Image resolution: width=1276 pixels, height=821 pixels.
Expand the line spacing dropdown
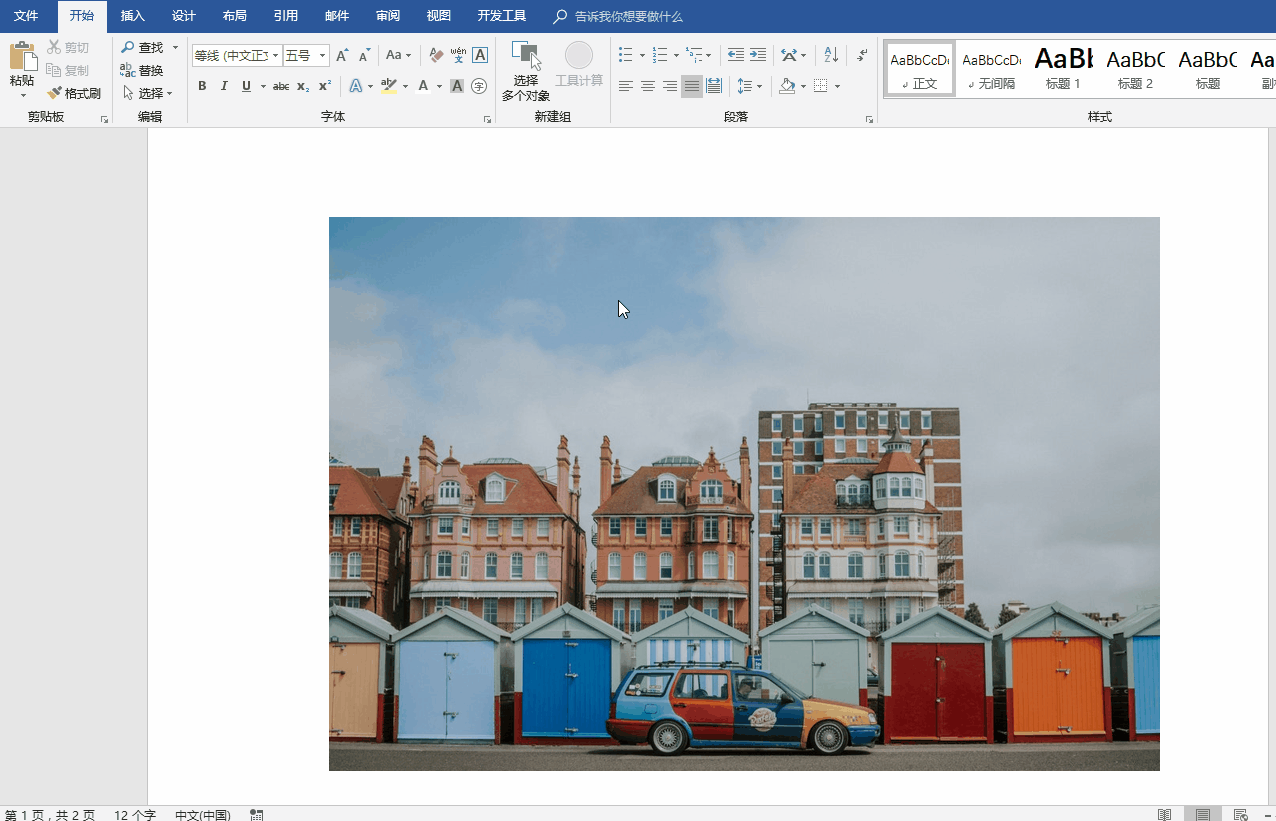click(x=760, y=86)
